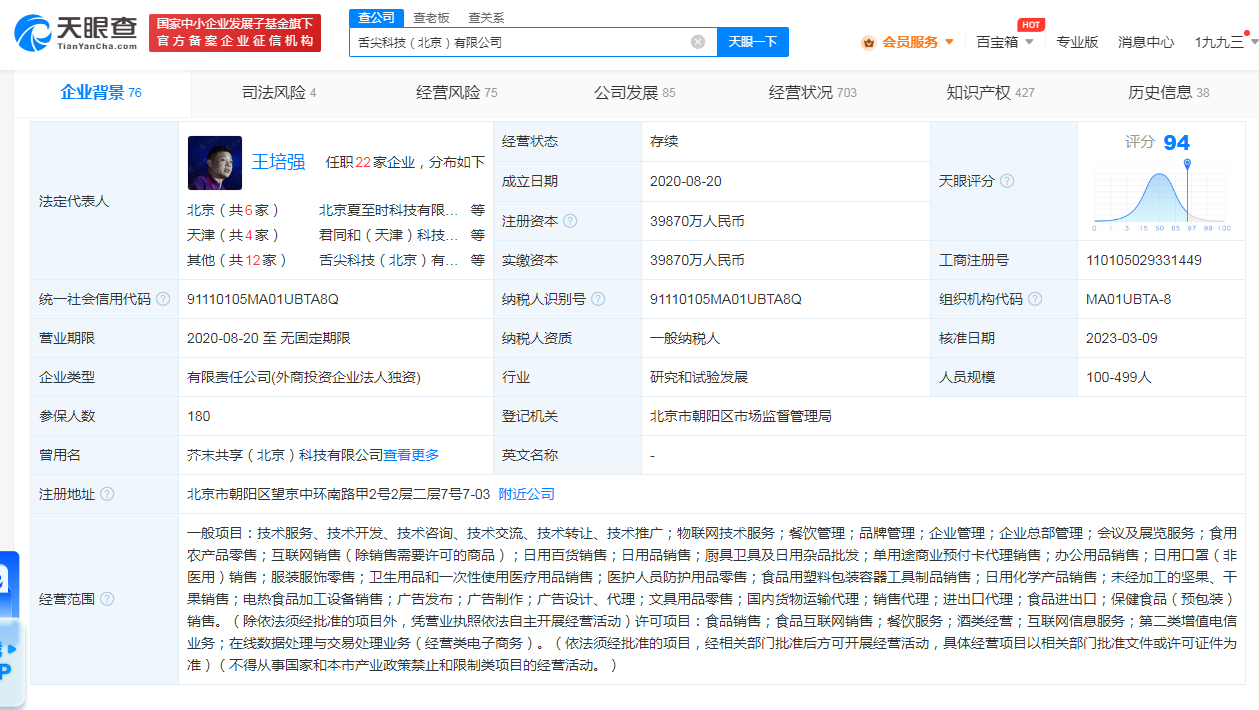The image size is (1259, 710).
Task: Open help icon next to 统一社会信用代码
Action: pos(163,299)
